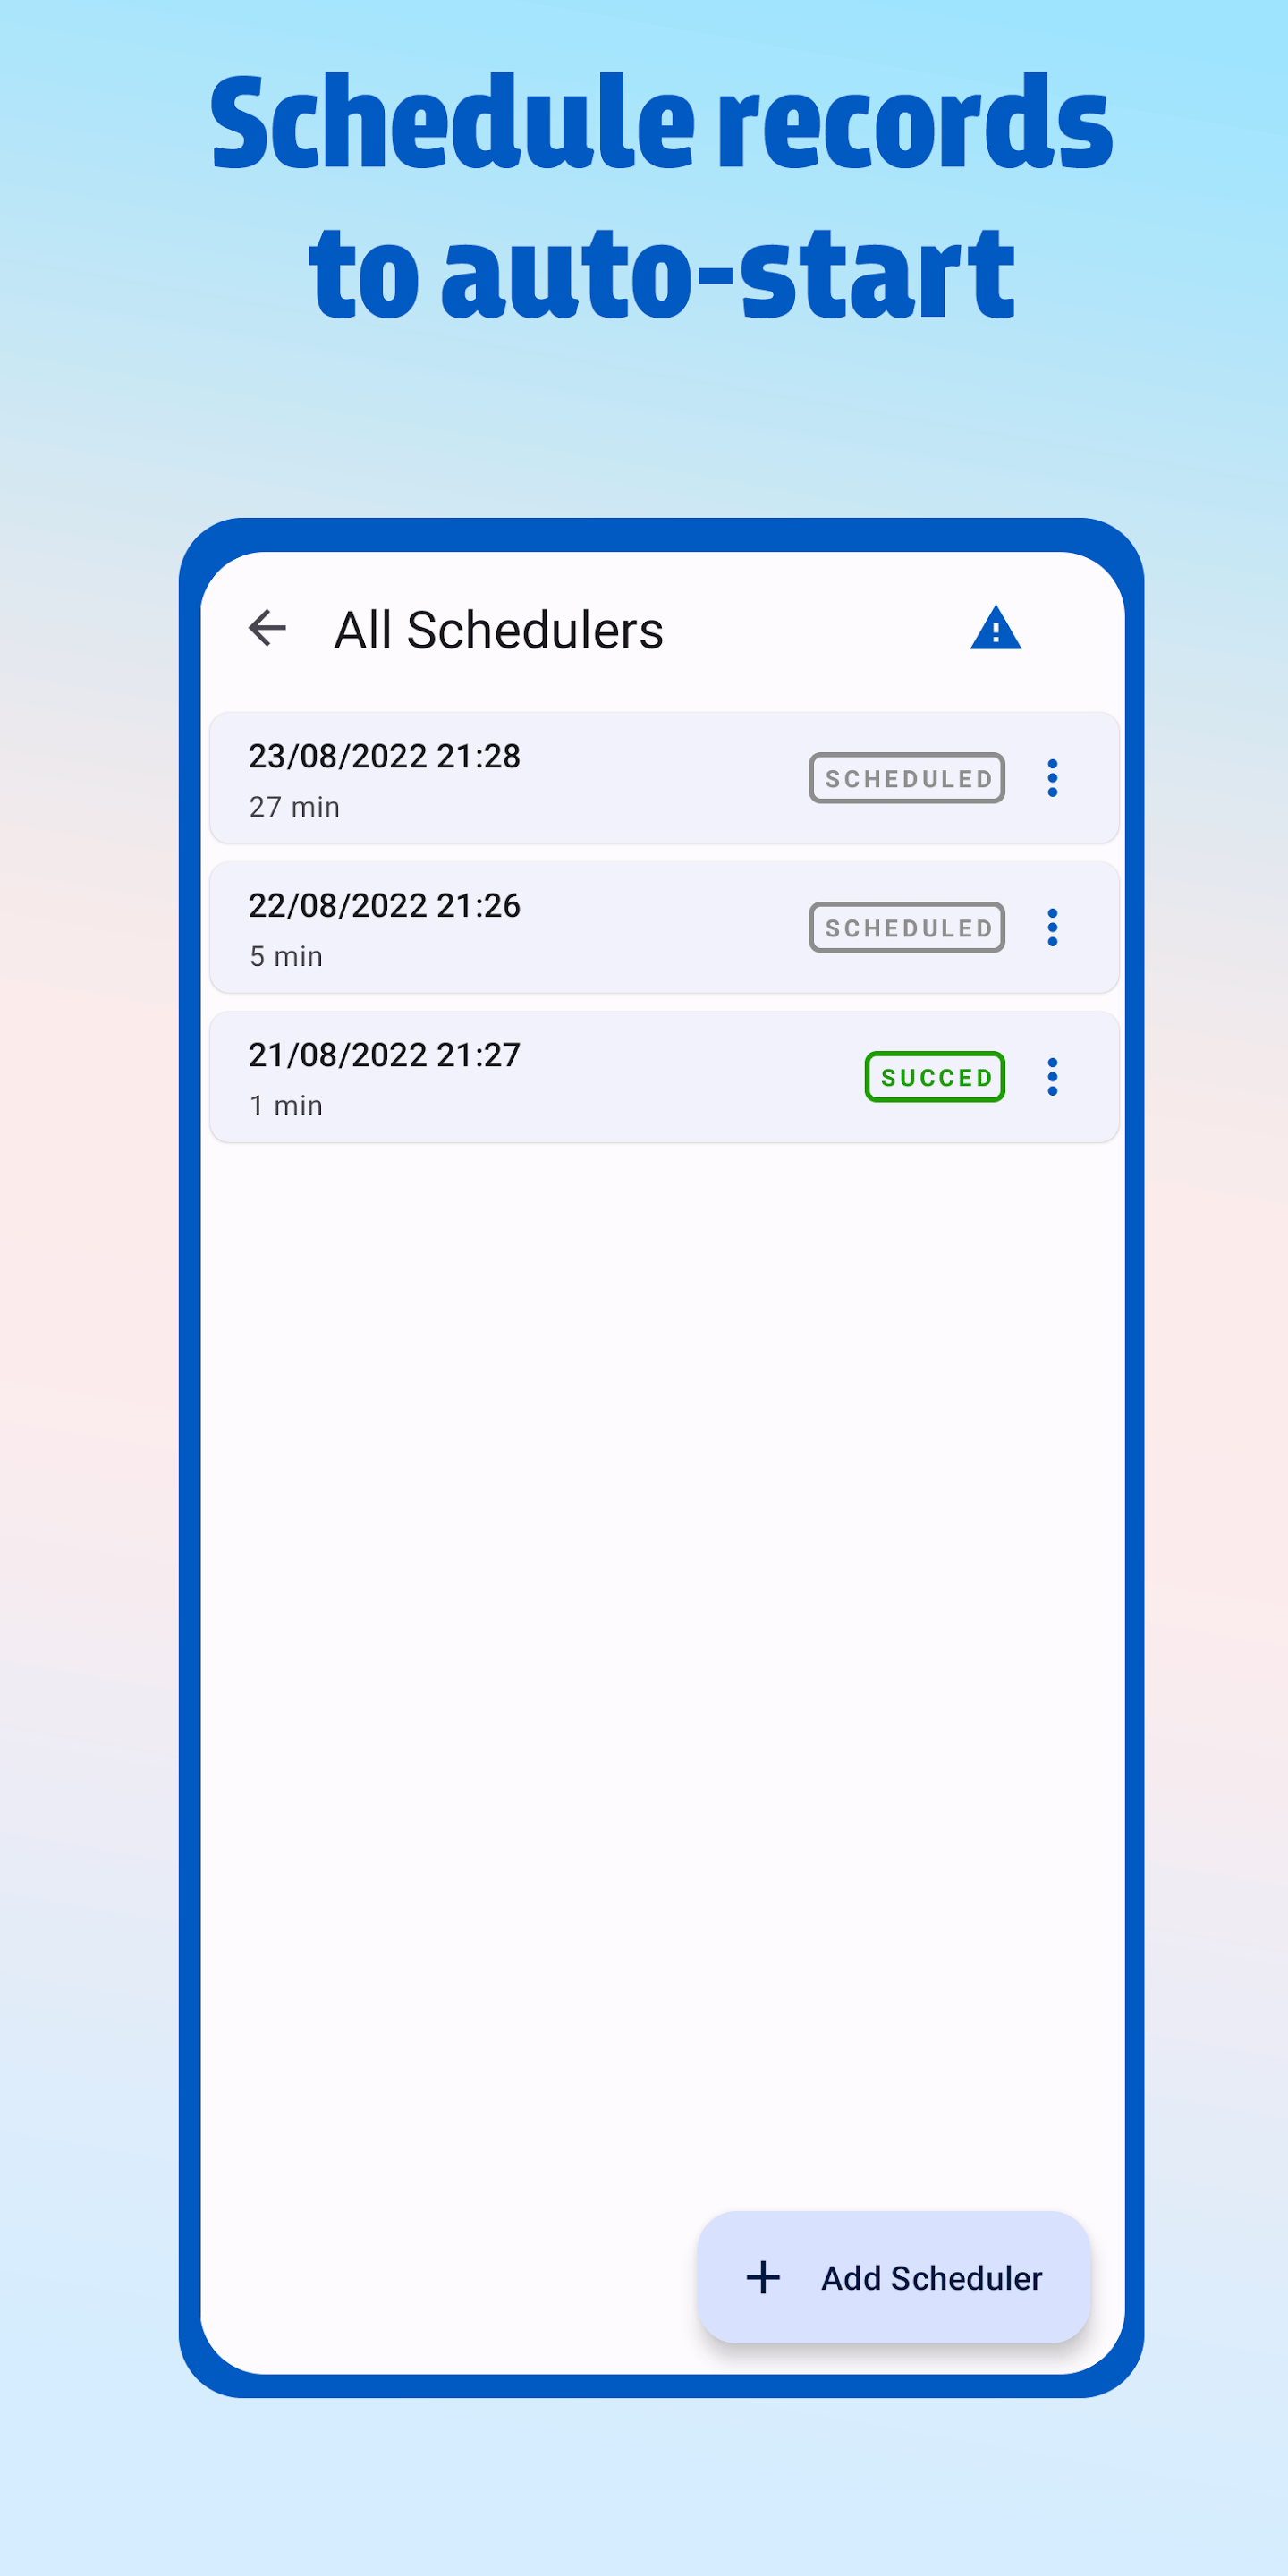The width and height of the screenshot is (1288, 2576).
Task: Open the 22/08/2022 21:26 scheduler entry
Action: 664,928
